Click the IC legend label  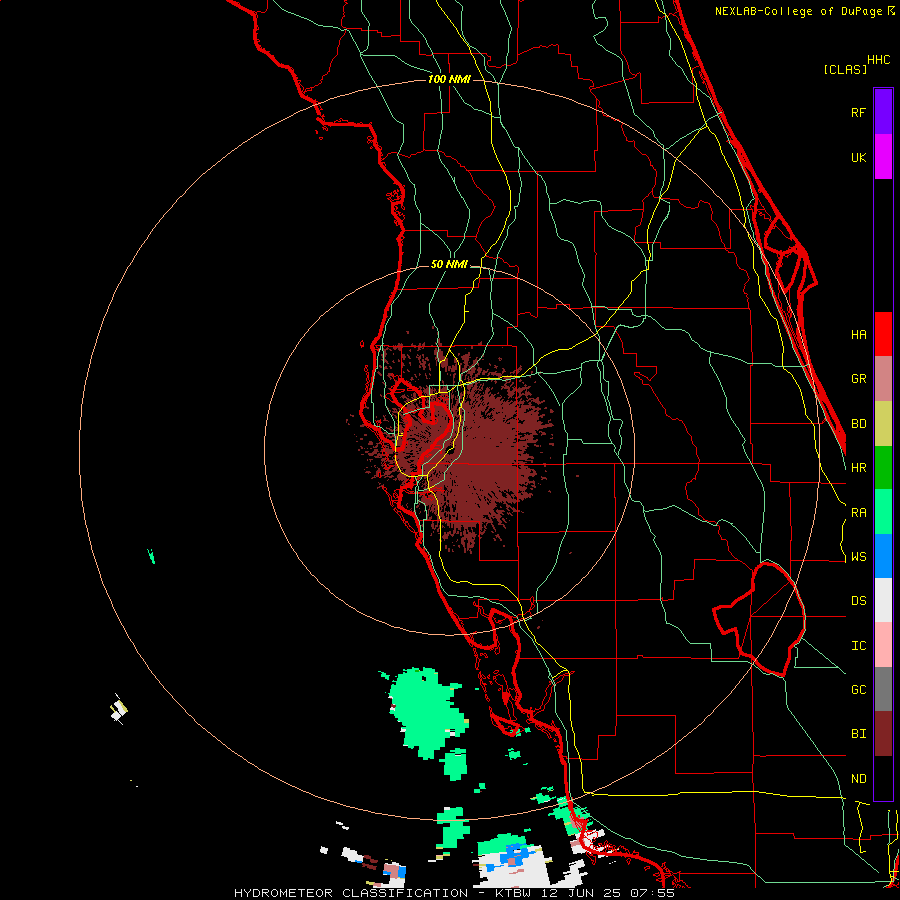coord(858,646)
